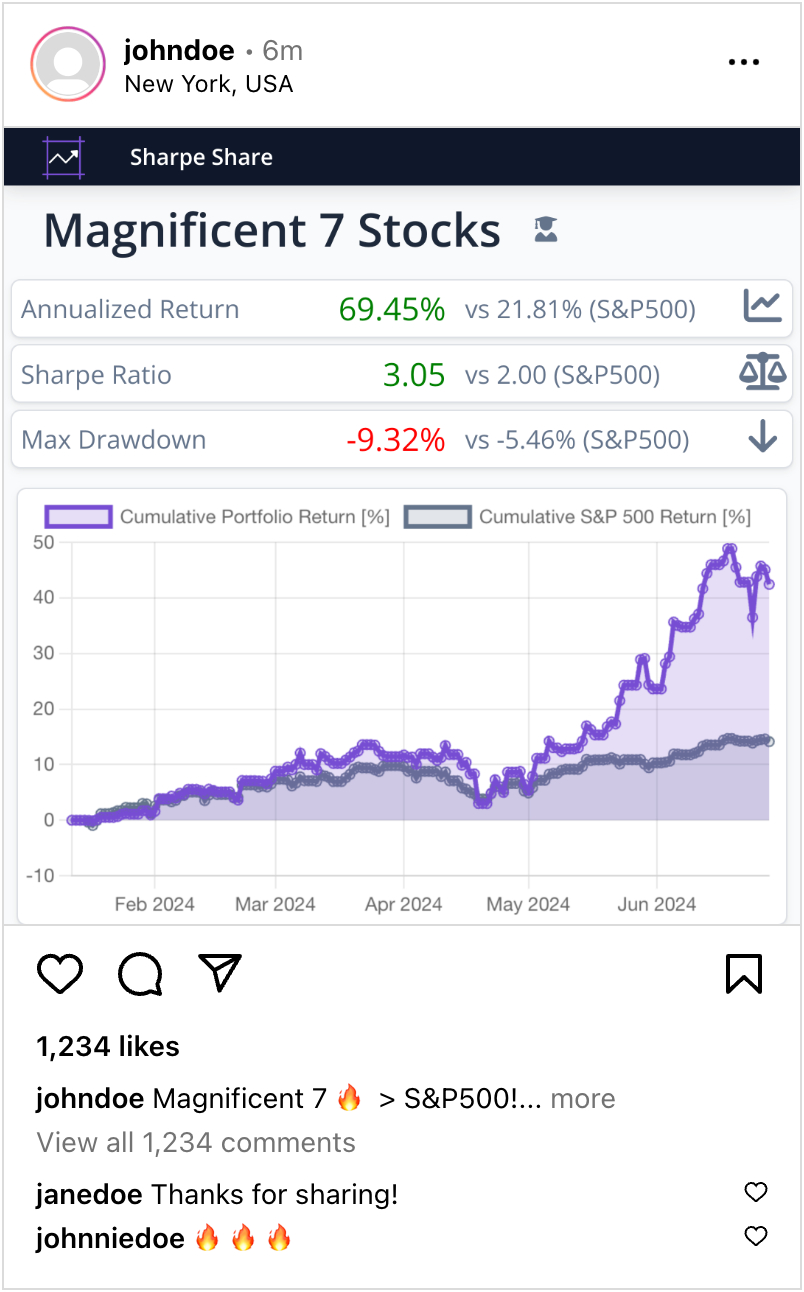Click the Sharpe Share logo icon
This screenshot has height=1292, width=804.
[x=62, y=157]
